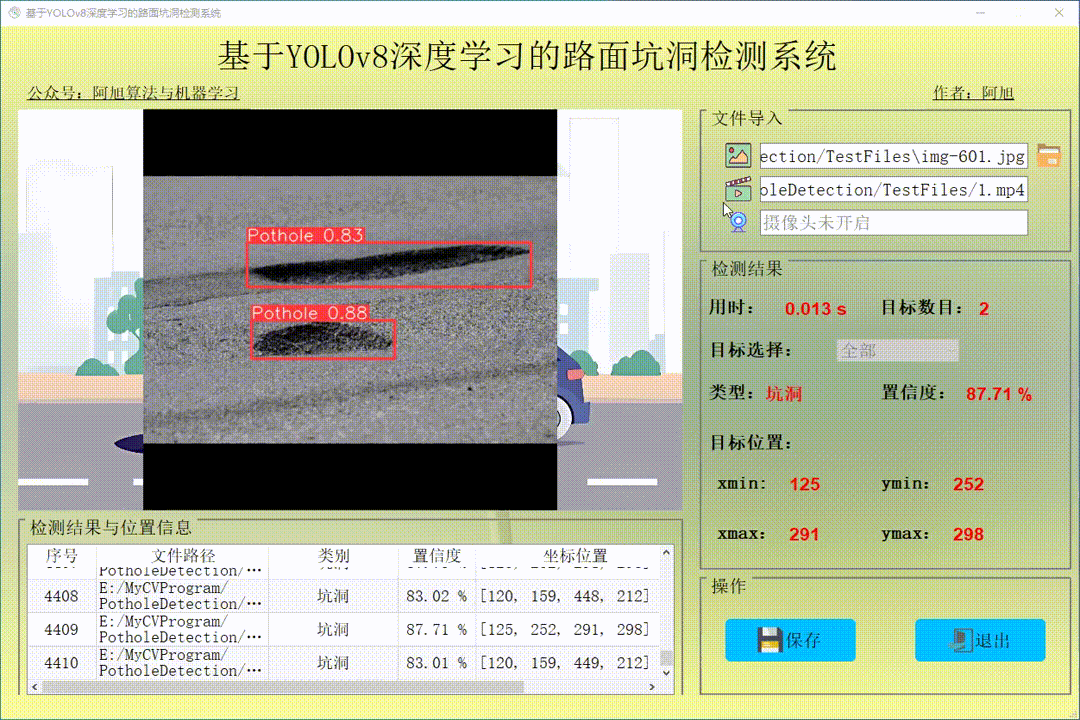Click the 1.mp4 video path field

pyautogui.click(x=894, y=189)
